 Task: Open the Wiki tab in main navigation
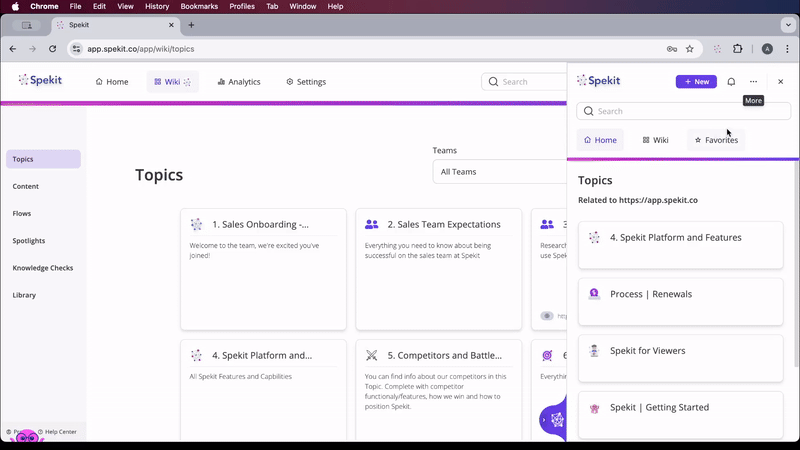tap(172, 82)
